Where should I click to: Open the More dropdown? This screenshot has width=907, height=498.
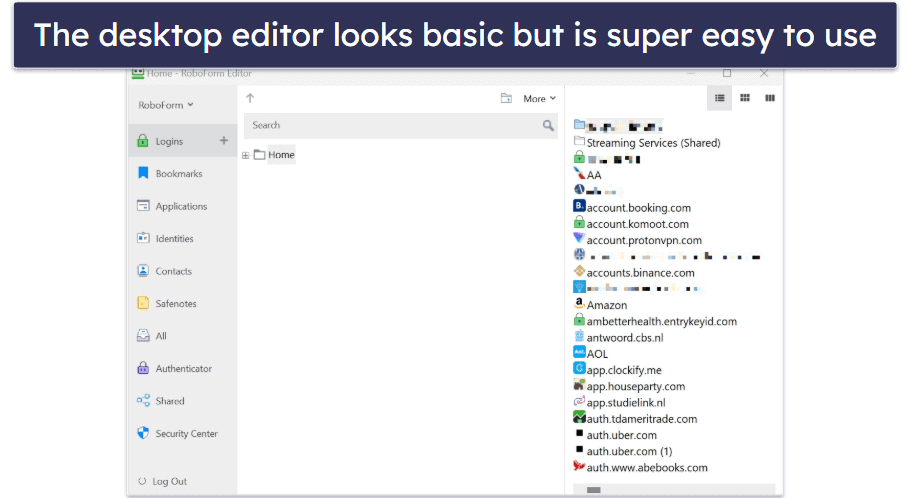click(x=539, y=99)
